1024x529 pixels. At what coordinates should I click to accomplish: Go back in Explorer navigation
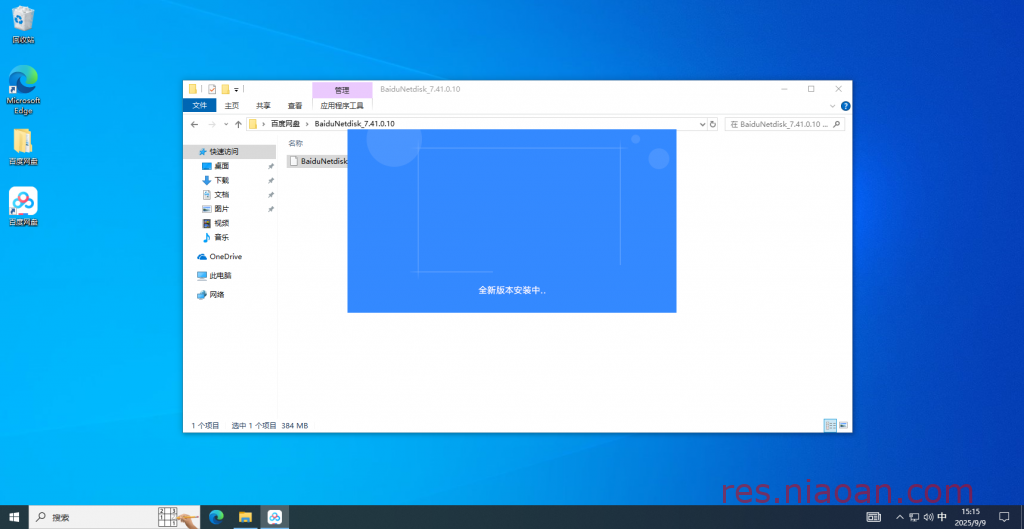pos(195,124)
